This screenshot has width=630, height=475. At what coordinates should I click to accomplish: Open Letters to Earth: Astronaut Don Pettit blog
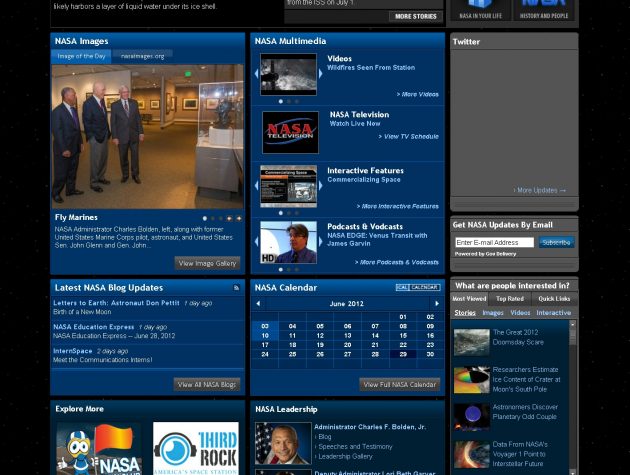117,303
